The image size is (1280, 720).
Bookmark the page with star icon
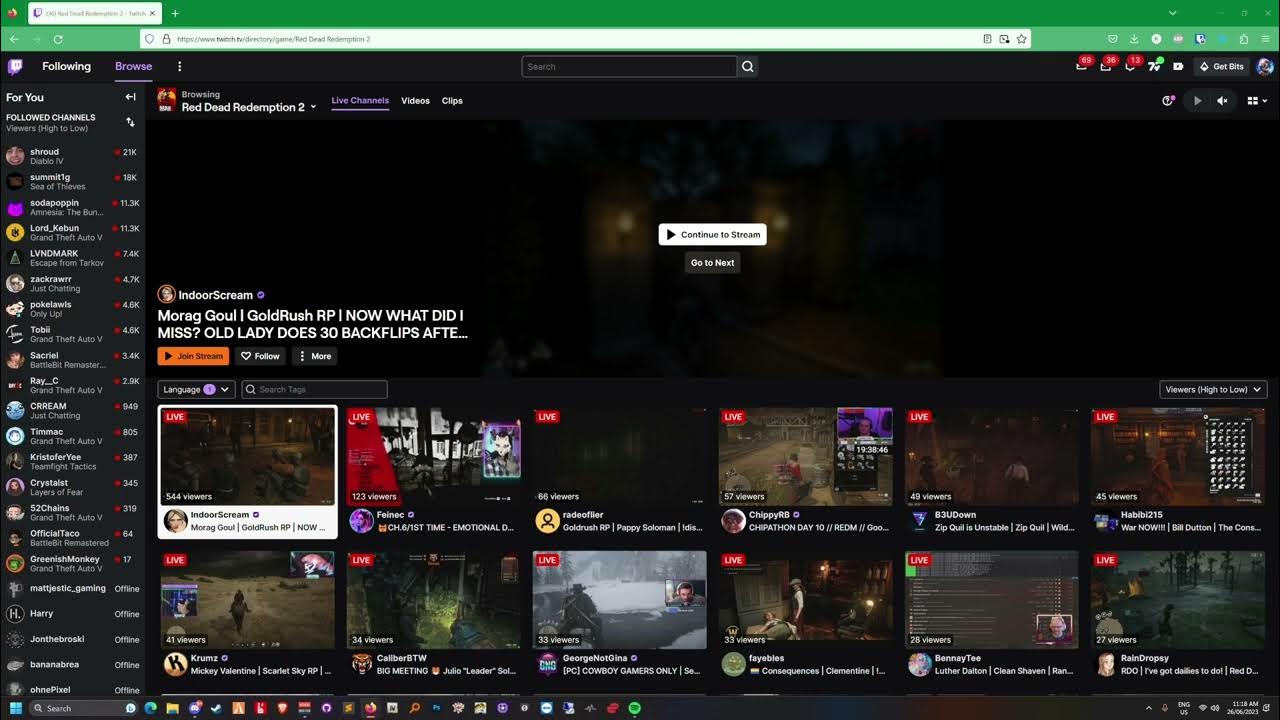click(1021, 39)
